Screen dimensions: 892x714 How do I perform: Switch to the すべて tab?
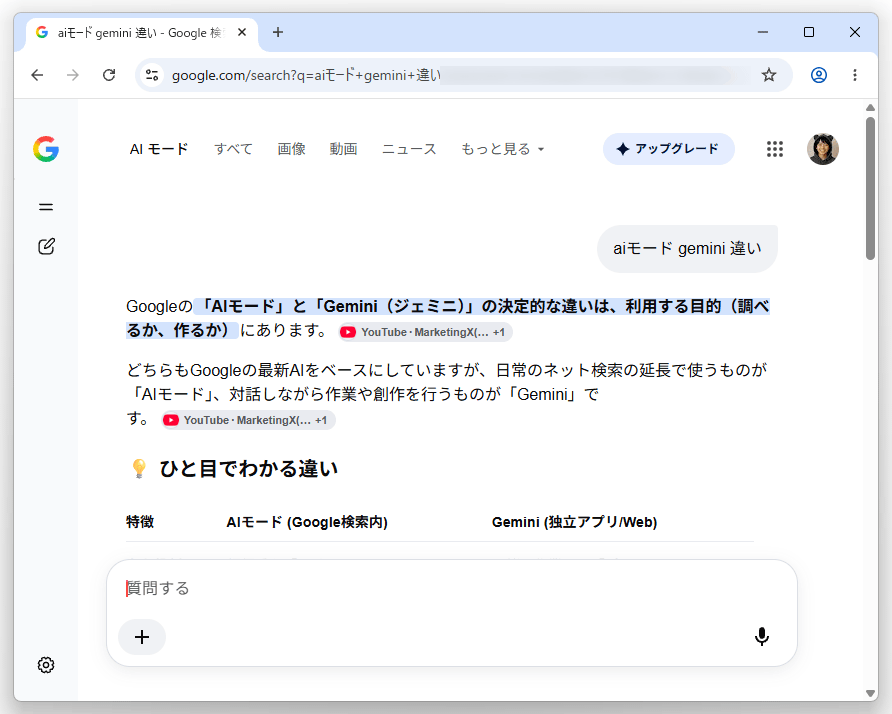tap(233, 149)
